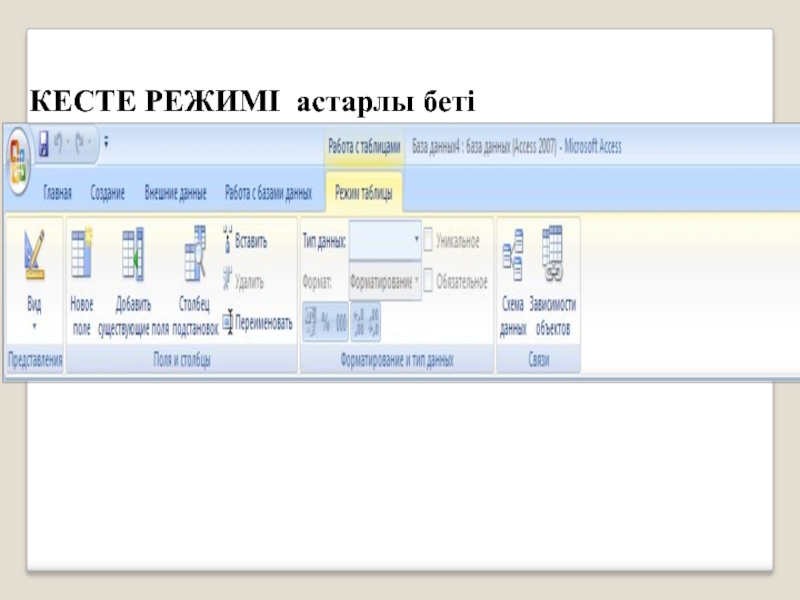
Task: Click the Вставить column button
Action: coord(248,241)
